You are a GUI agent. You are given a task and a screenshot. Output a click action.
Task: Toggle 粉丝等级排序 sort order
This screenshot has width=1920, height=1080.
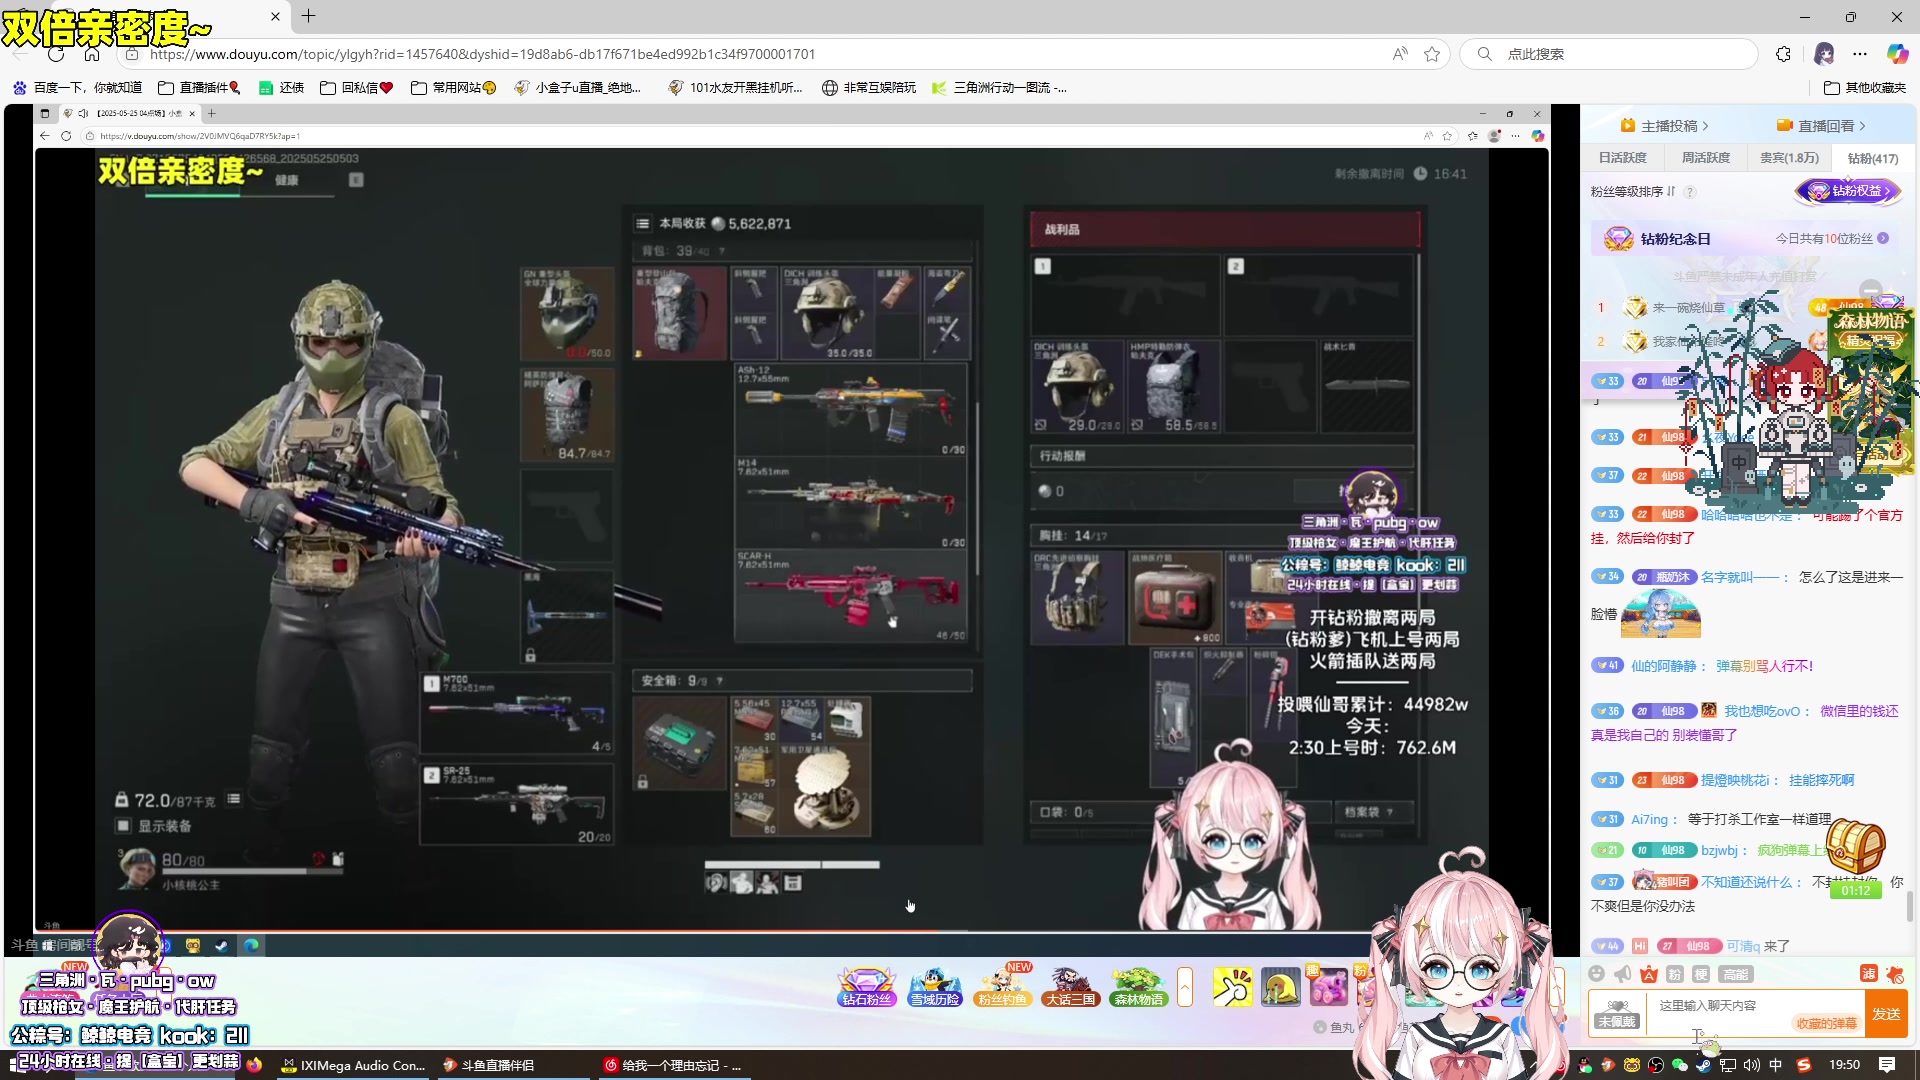pyautogui.click(x=1632, y=191)
